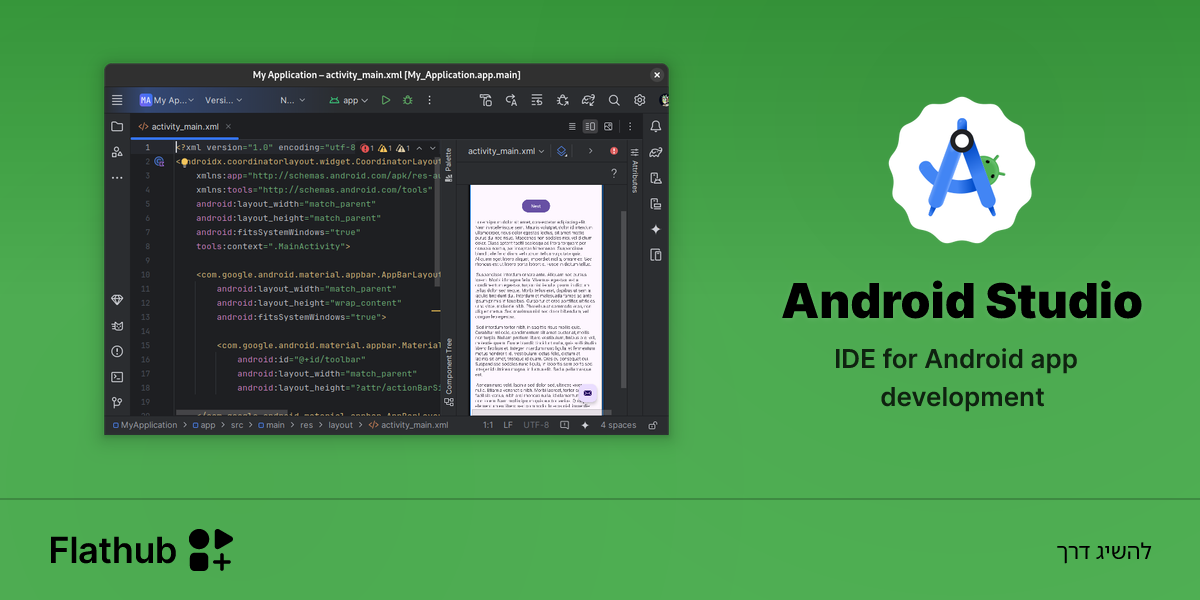Toggle the Attributes side panel
The height and width of the screenshot is (600, 1200).
coord(634,170)
